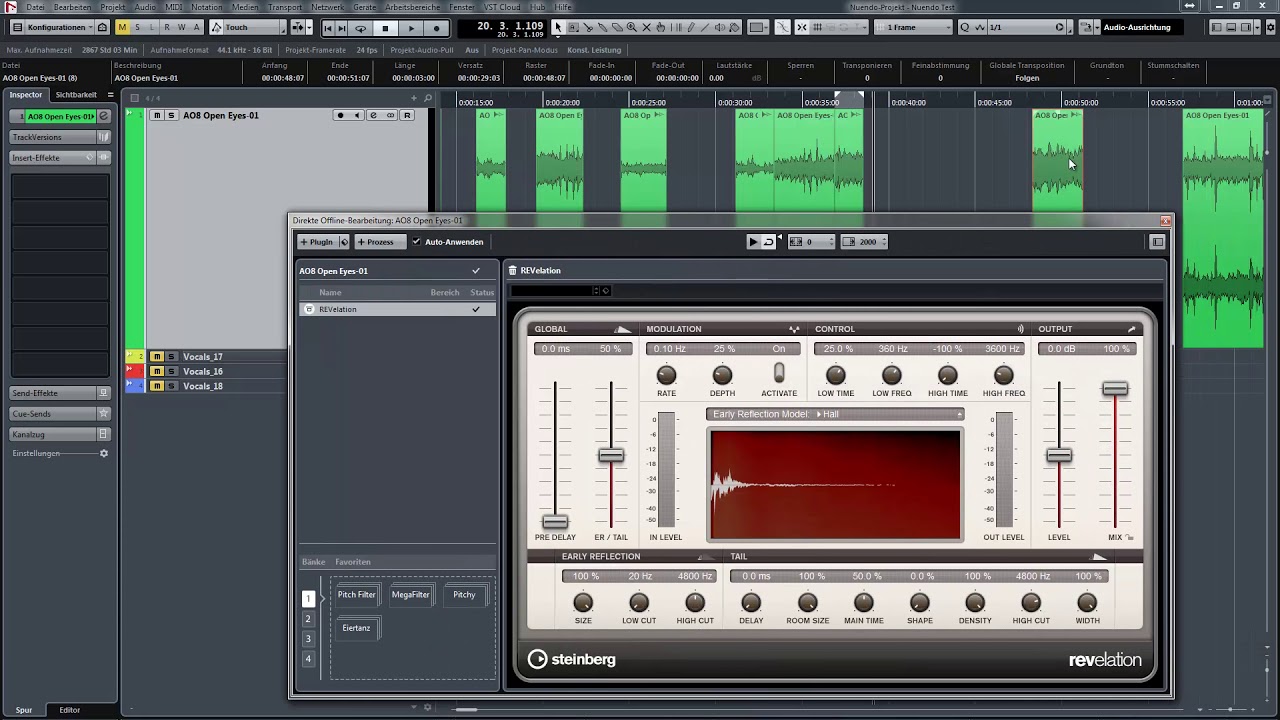
Task: Click the ER / TAIL fader handle
Action: [x=611, y=455]
